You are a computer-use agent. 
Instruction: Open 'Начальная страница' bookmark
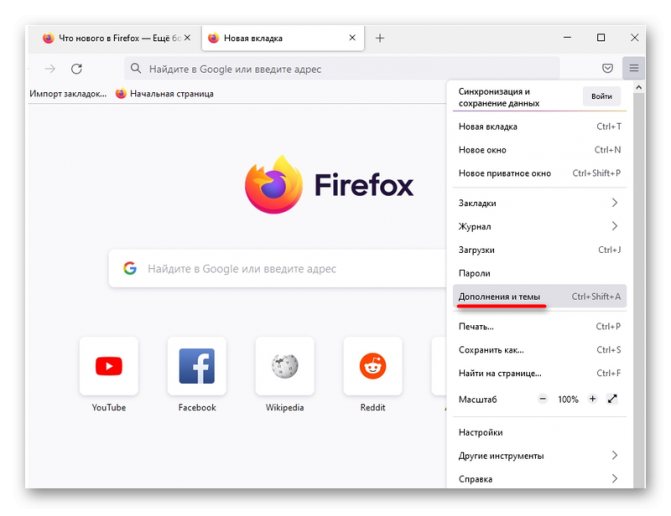tap(165, 93)
